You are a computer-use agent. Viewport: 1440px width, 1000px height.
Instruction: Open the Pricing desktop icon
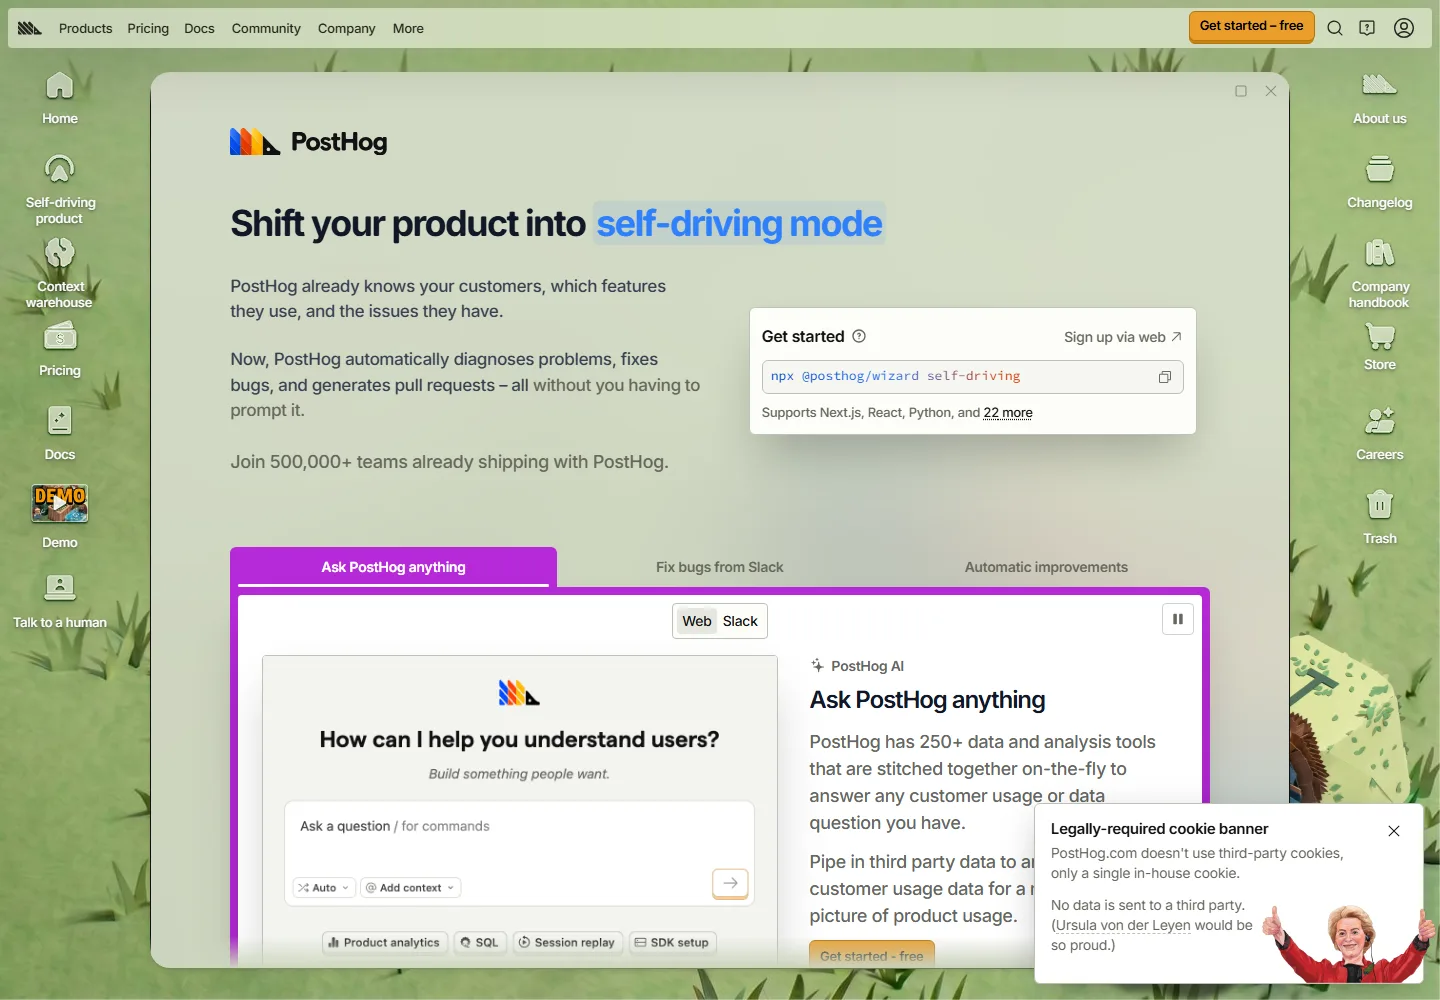coord(60,350)
